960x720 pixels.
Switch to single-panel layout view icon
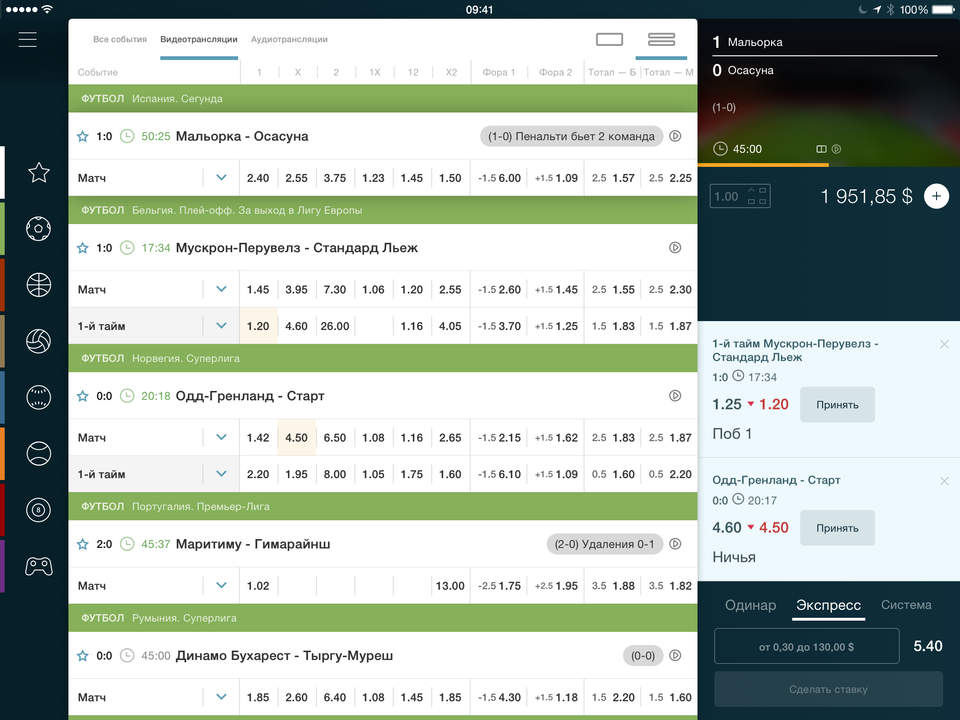pos(609,40)
